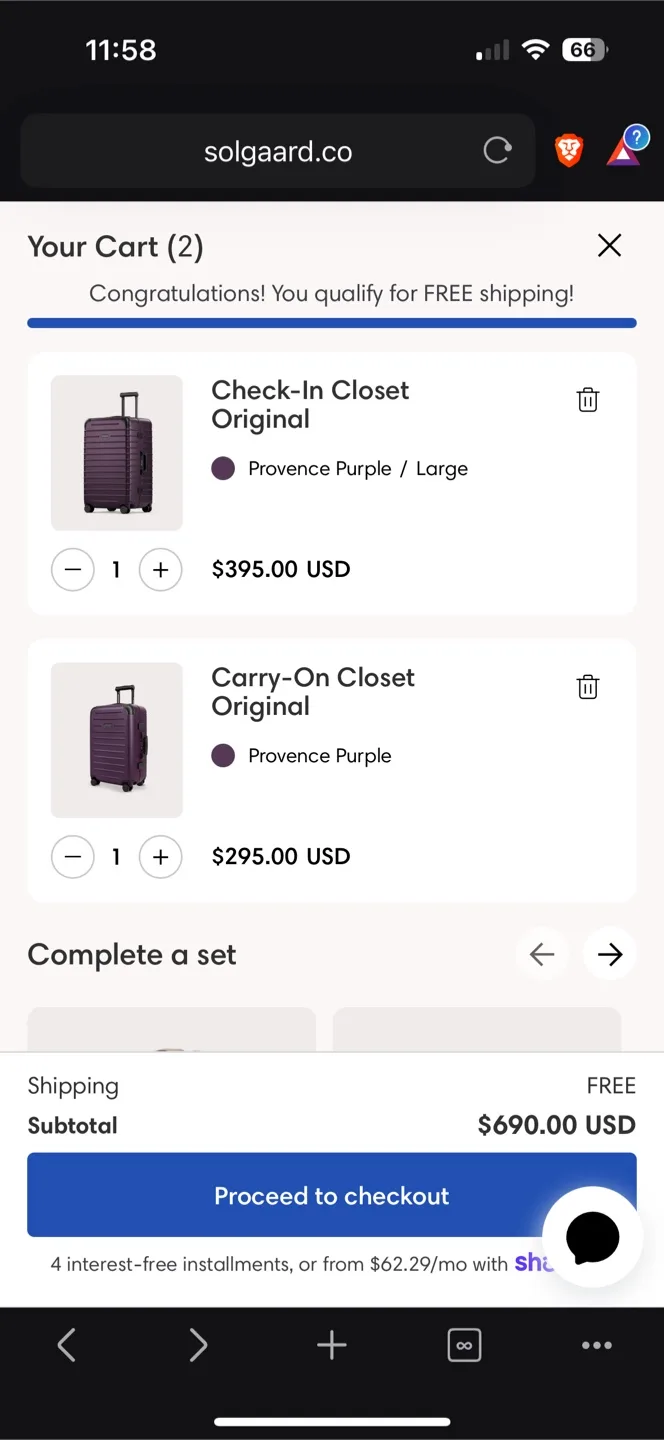The image size is (664, 1440).
Task: Go back in the Complete a set carousel
Action: click(542, 954)
